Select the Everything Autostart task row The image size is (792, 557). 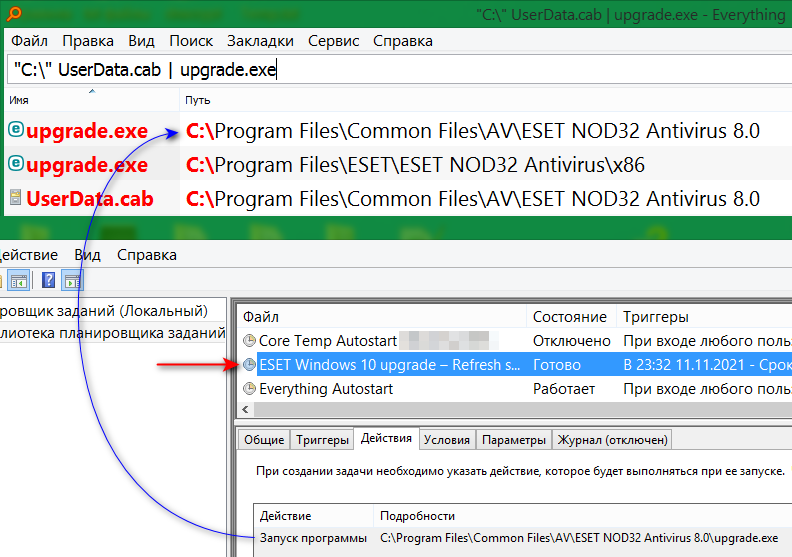515,389
